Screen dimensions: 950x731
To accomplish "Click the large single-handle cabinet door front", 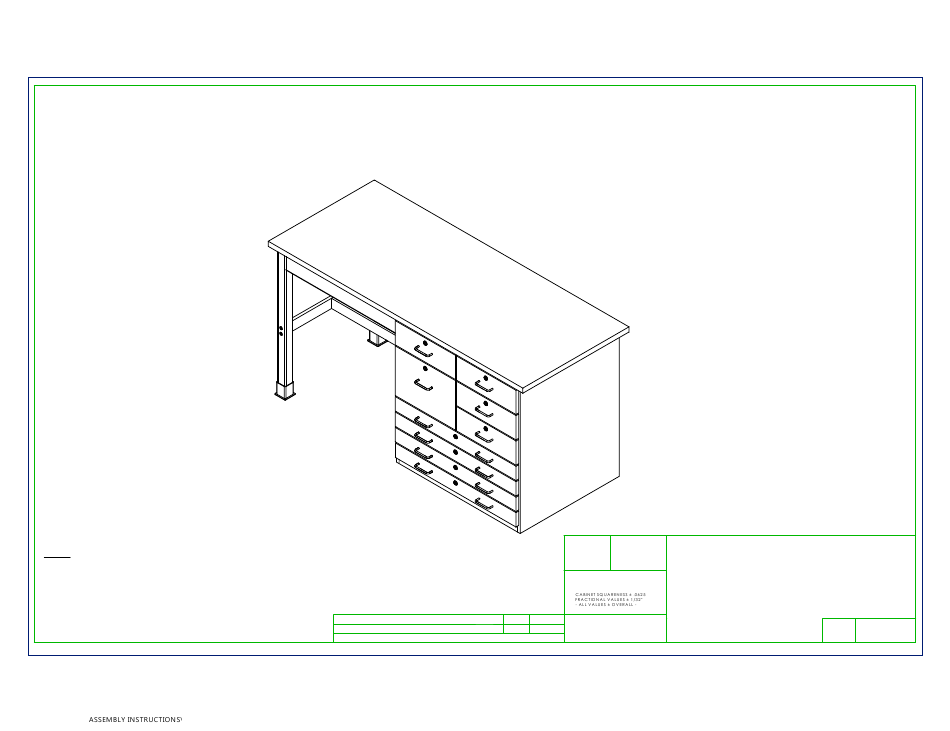I will click(x=424, y=388).
